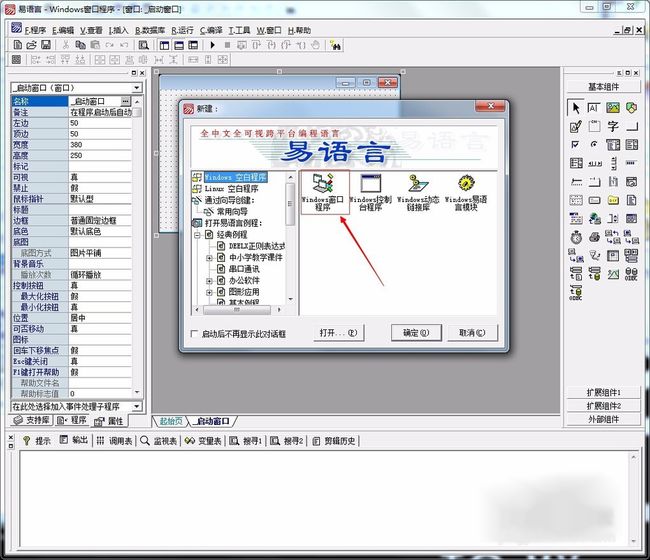Open the E.编辑 menu
The width and height of the screenshot is (650, 560).
click(x=63, y=30)
